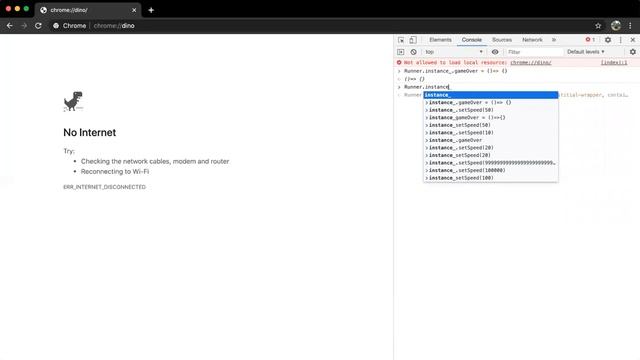Select the highlighted 'instance_' suggestion
The width and height of the screenshot is (640, 360).
491,95
